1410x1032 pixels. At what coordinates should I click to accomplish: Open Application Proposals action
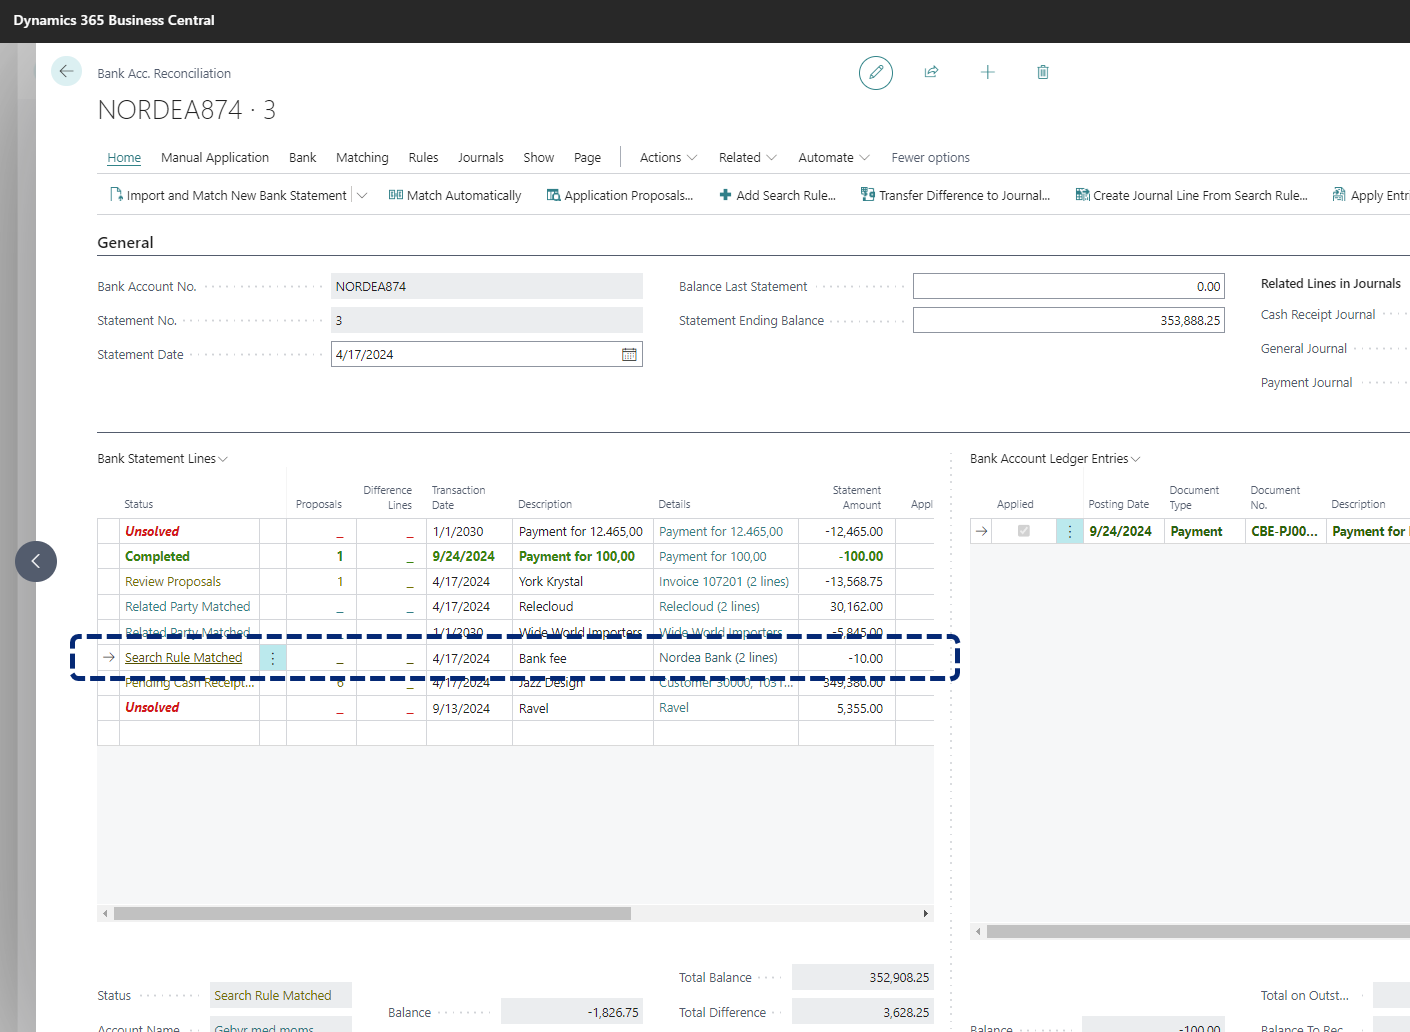pyautogui.click(x=620, y=195)
